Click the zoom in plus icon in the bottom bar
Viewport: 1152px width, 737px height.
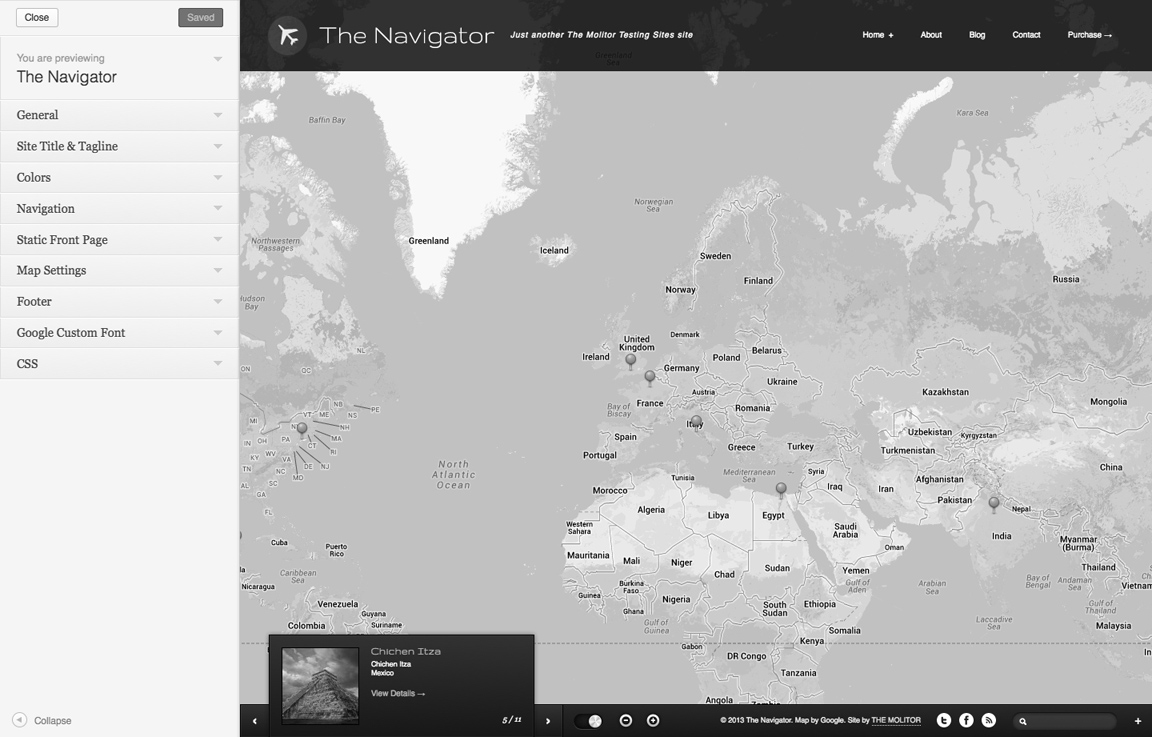click(653, 720)
